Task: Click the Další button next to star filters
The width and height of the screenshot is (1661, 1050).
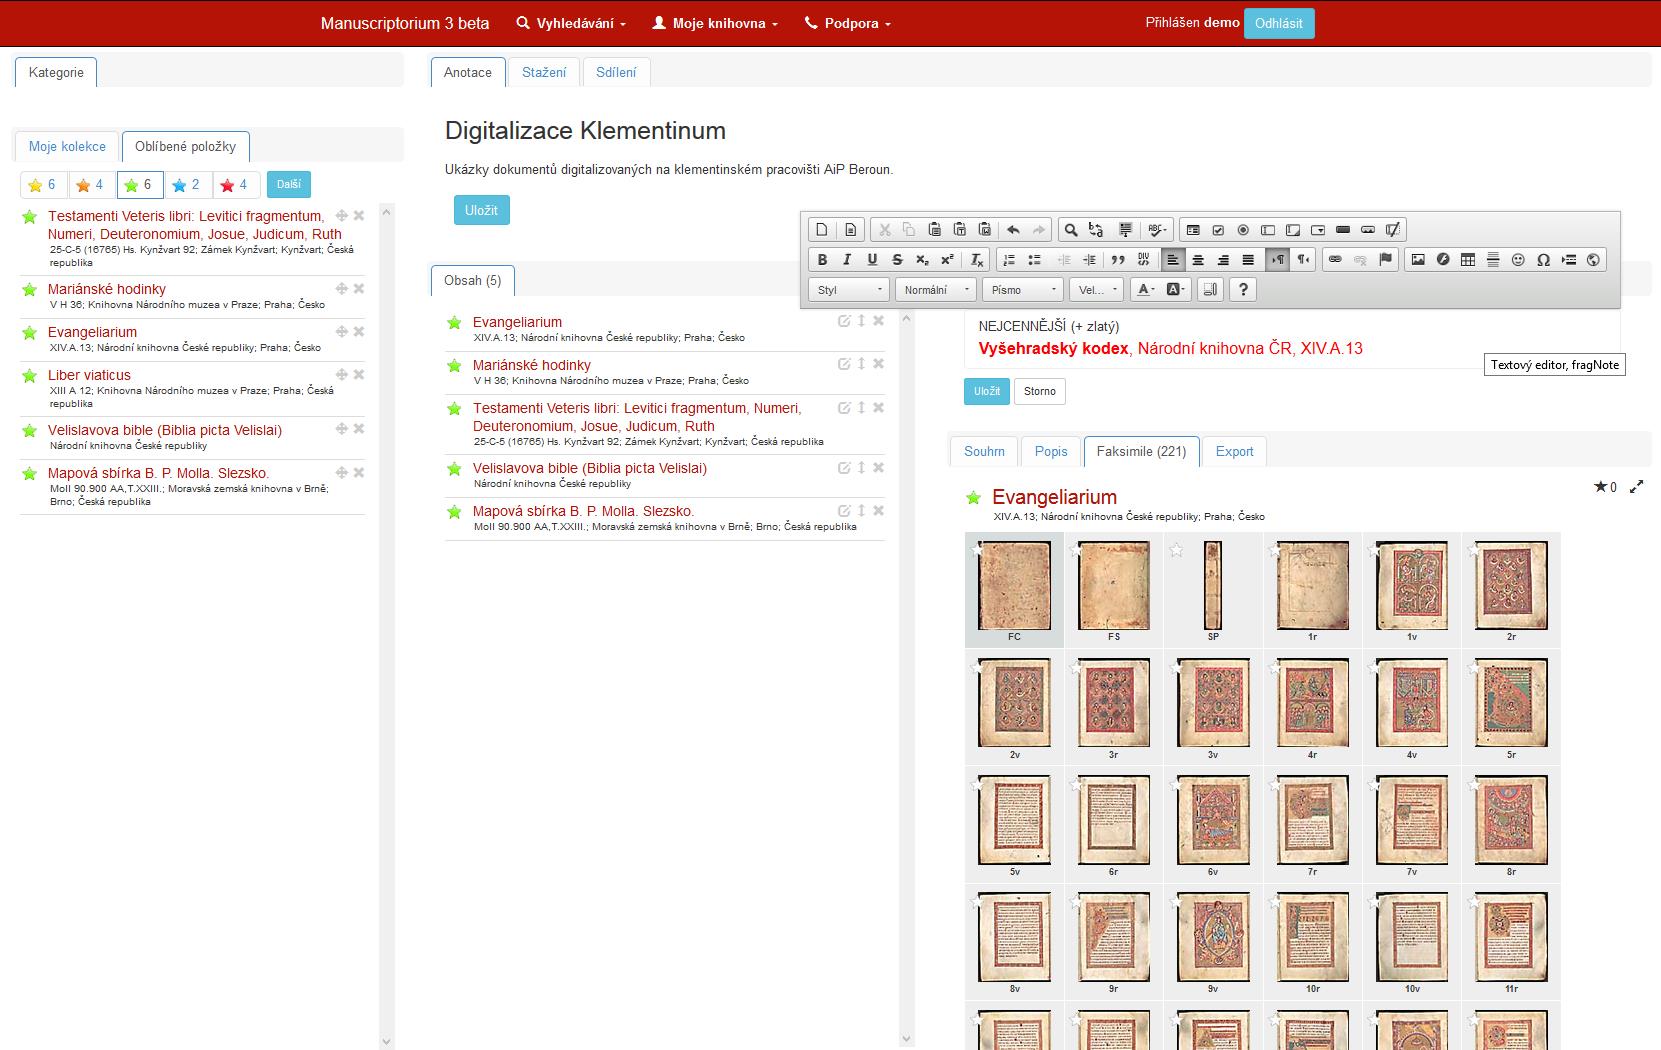Action: pos(289,184)
